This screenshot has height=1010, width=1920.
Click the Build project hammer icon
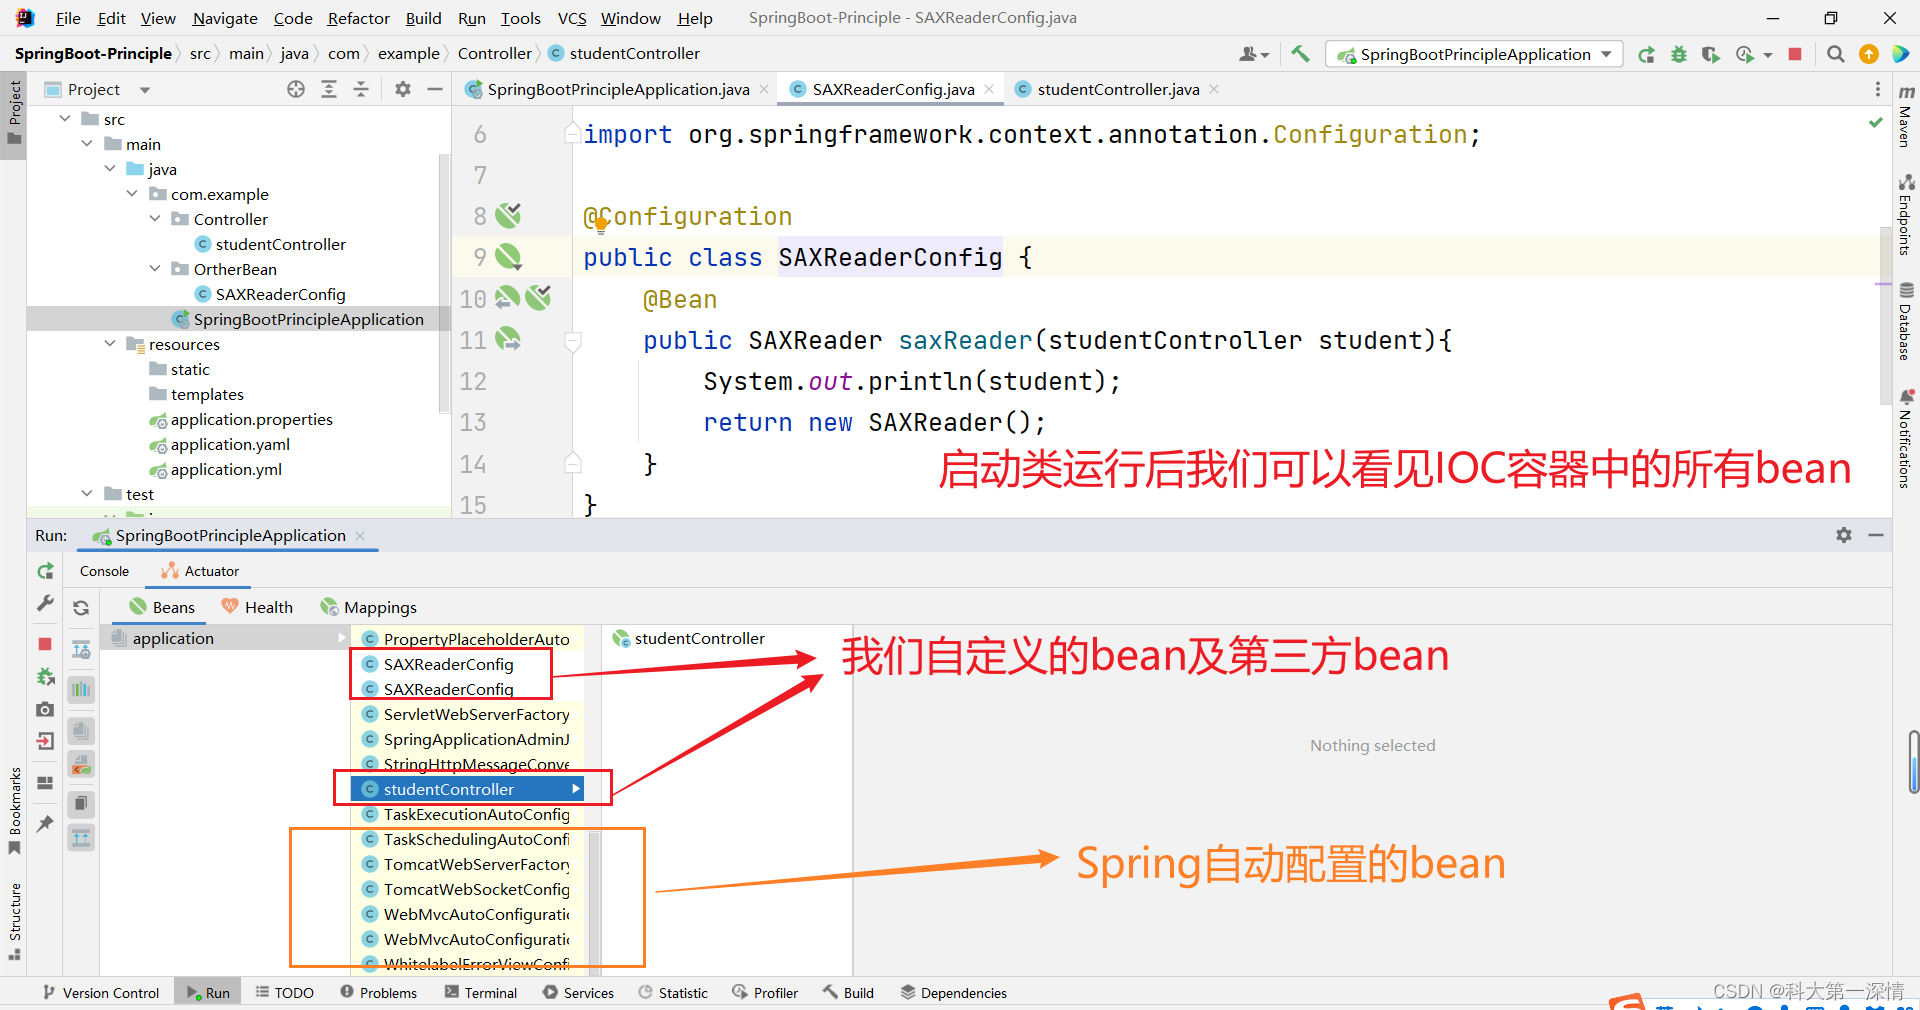[1300, 54]
